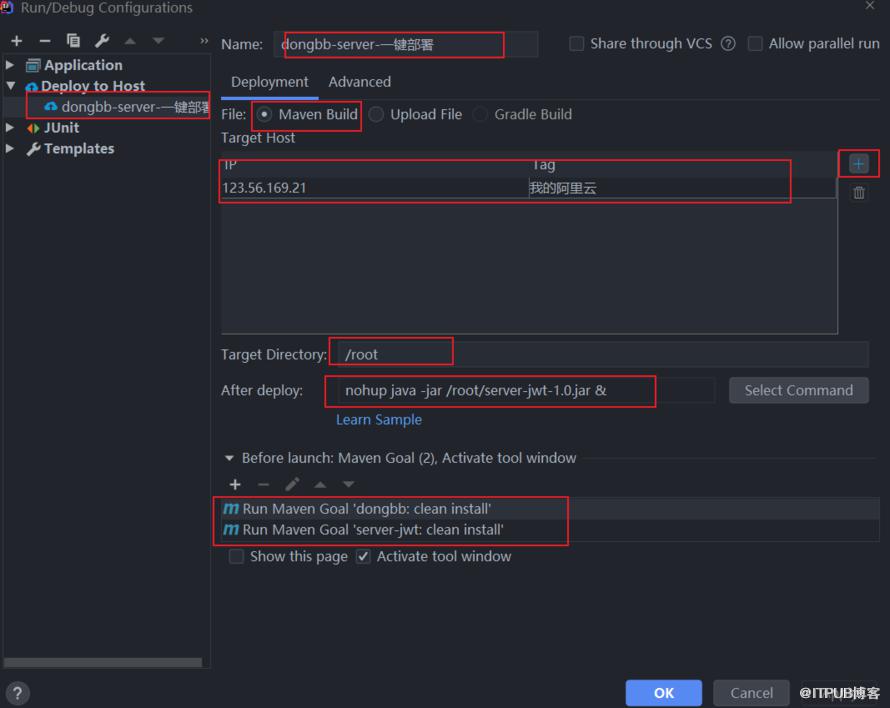The image size is (890, 708).
Task: Toggle Activate tool window checkbox
Action: (x=363, y=556)
